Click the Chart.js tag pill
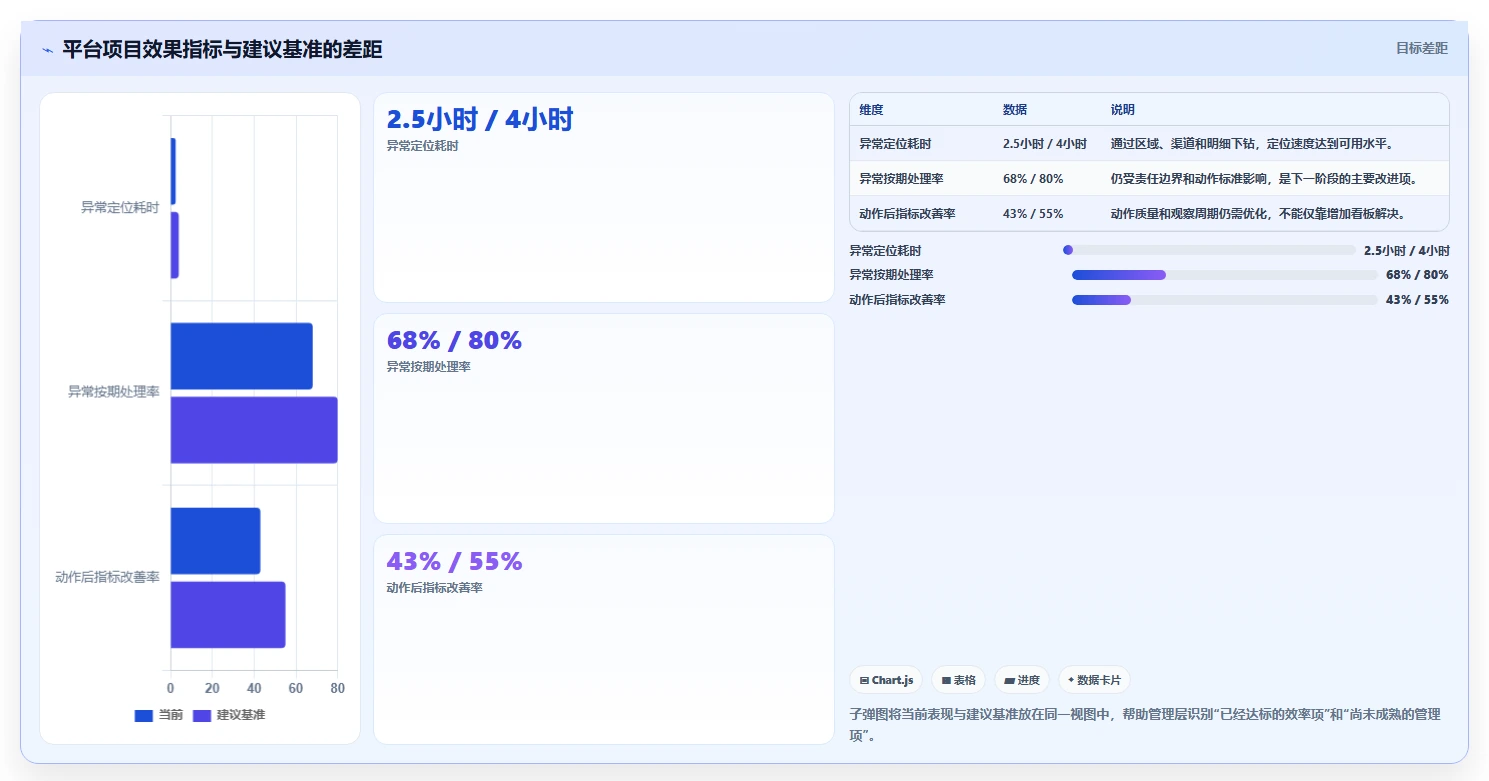The image size is (1489, 781). [x=886, y=680]
